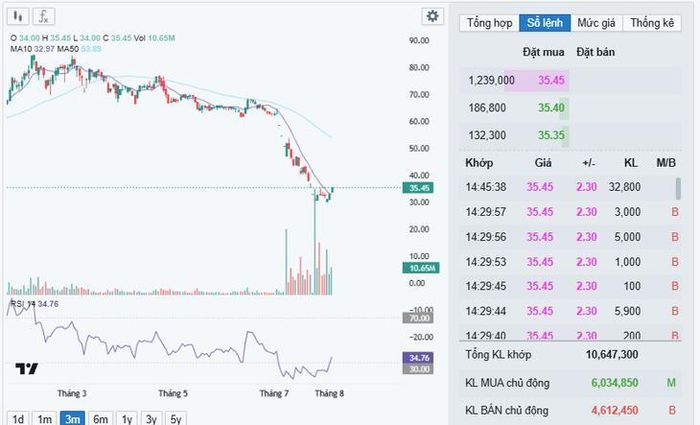Open chart settings gear icon
The image size is (700, 425).
click(x=432, y=17)
